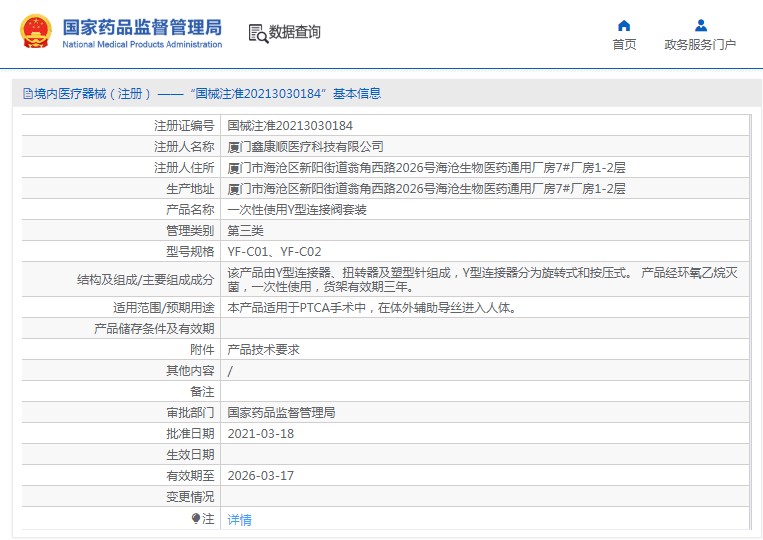Click National Medical Products Administration text
The width and height of the screenshot is (763, 540).
click(x=142, y=44)
